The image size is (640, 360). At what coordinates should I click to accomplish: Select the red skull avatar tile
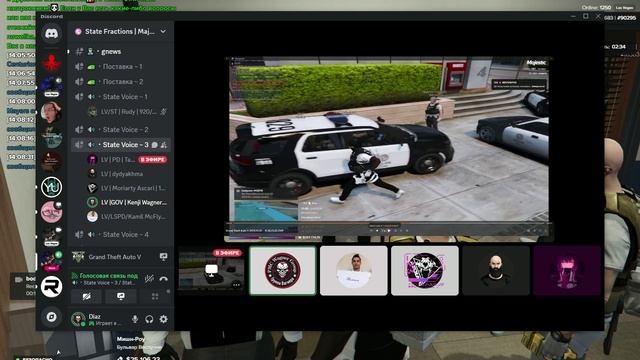click(x=282, y=270)
